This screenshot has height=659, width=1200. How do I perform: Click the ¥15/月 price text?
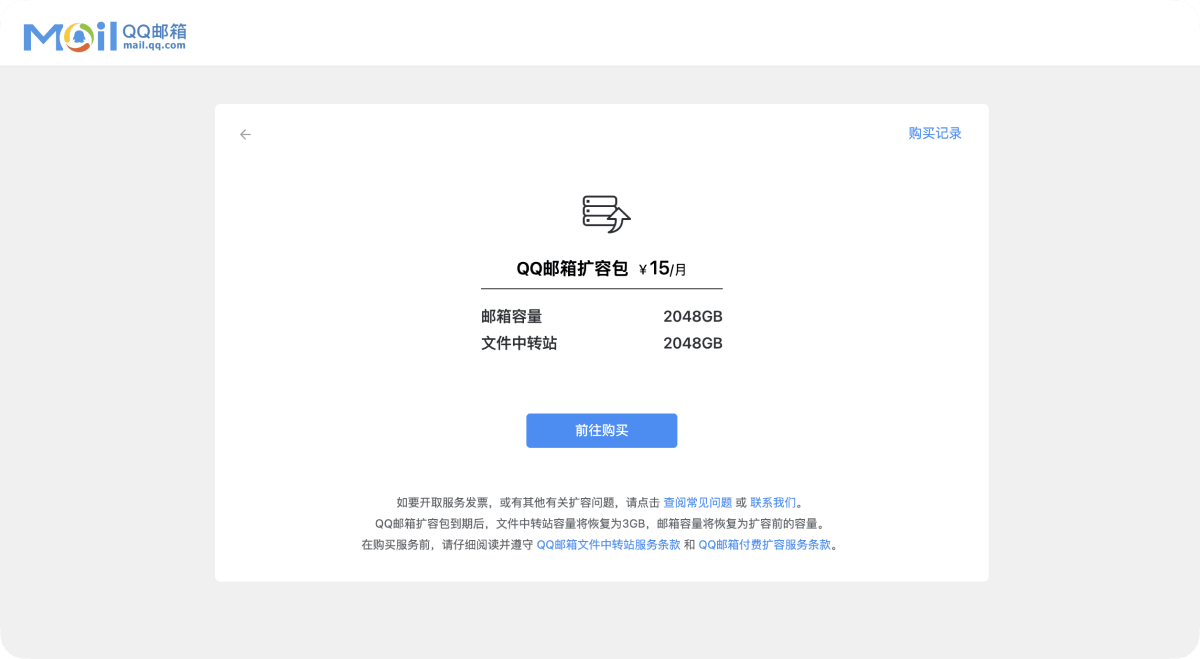tap(663, 268)
